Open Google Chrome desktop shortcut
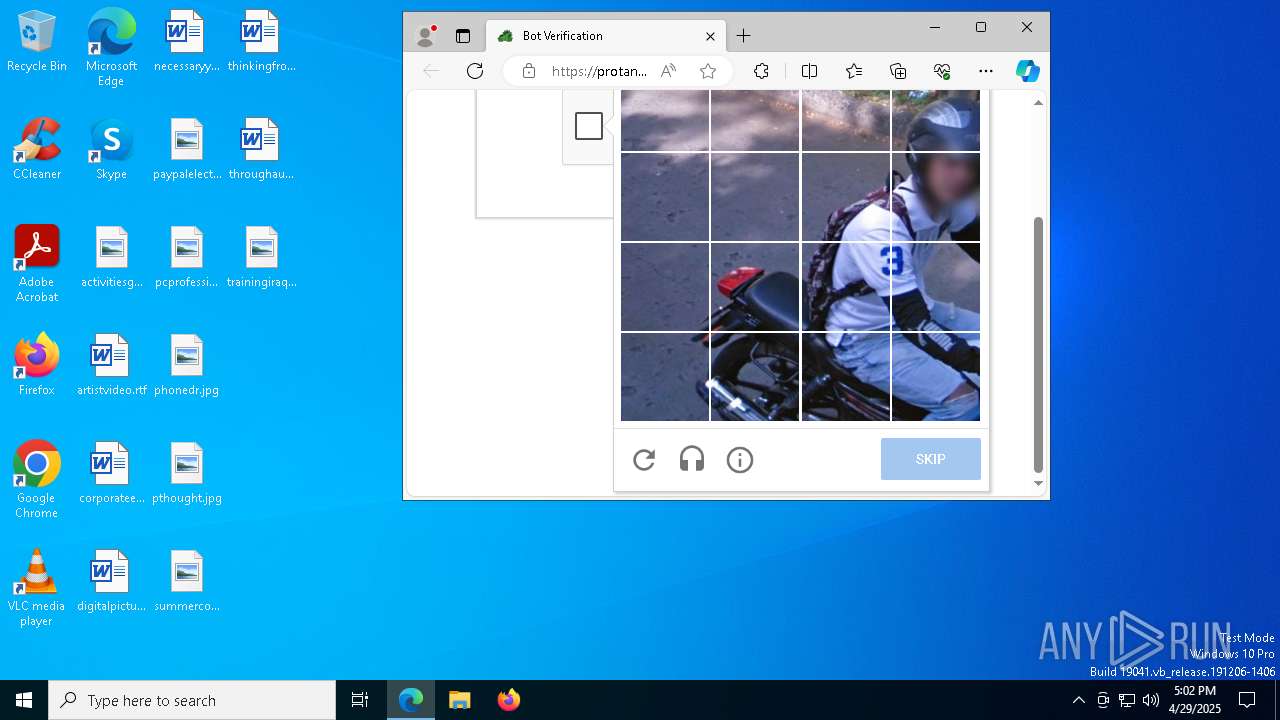Viewport: 1280px width, 720px height. click(x=37, y=480)
